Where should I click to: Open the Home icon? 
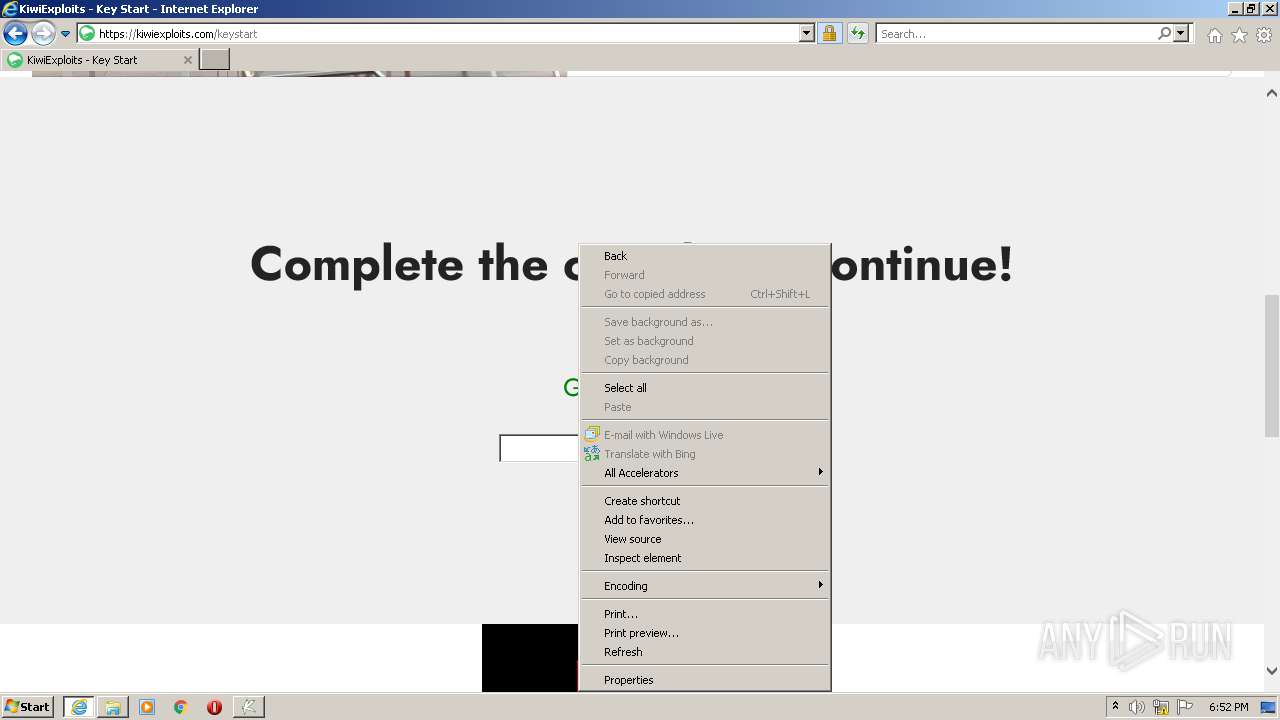pyautogui.click(x=1214, y=35)
